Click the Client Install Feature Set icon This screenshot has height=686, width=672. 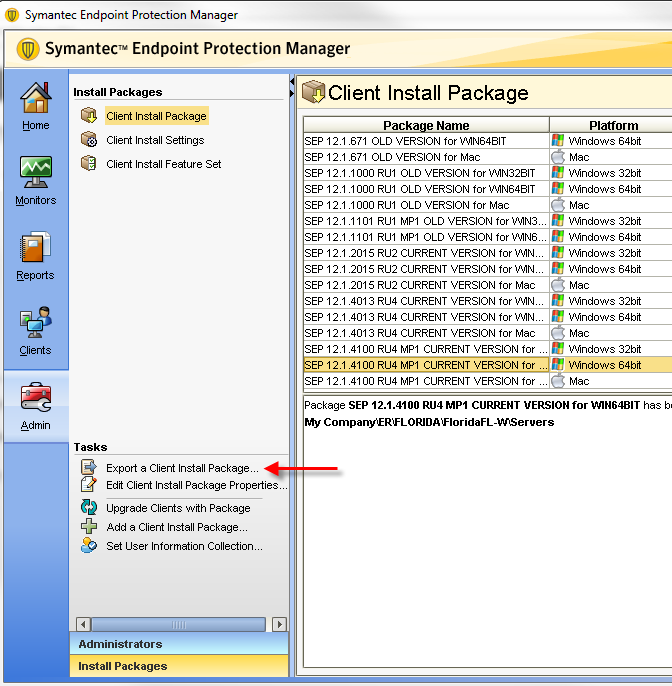89,164
